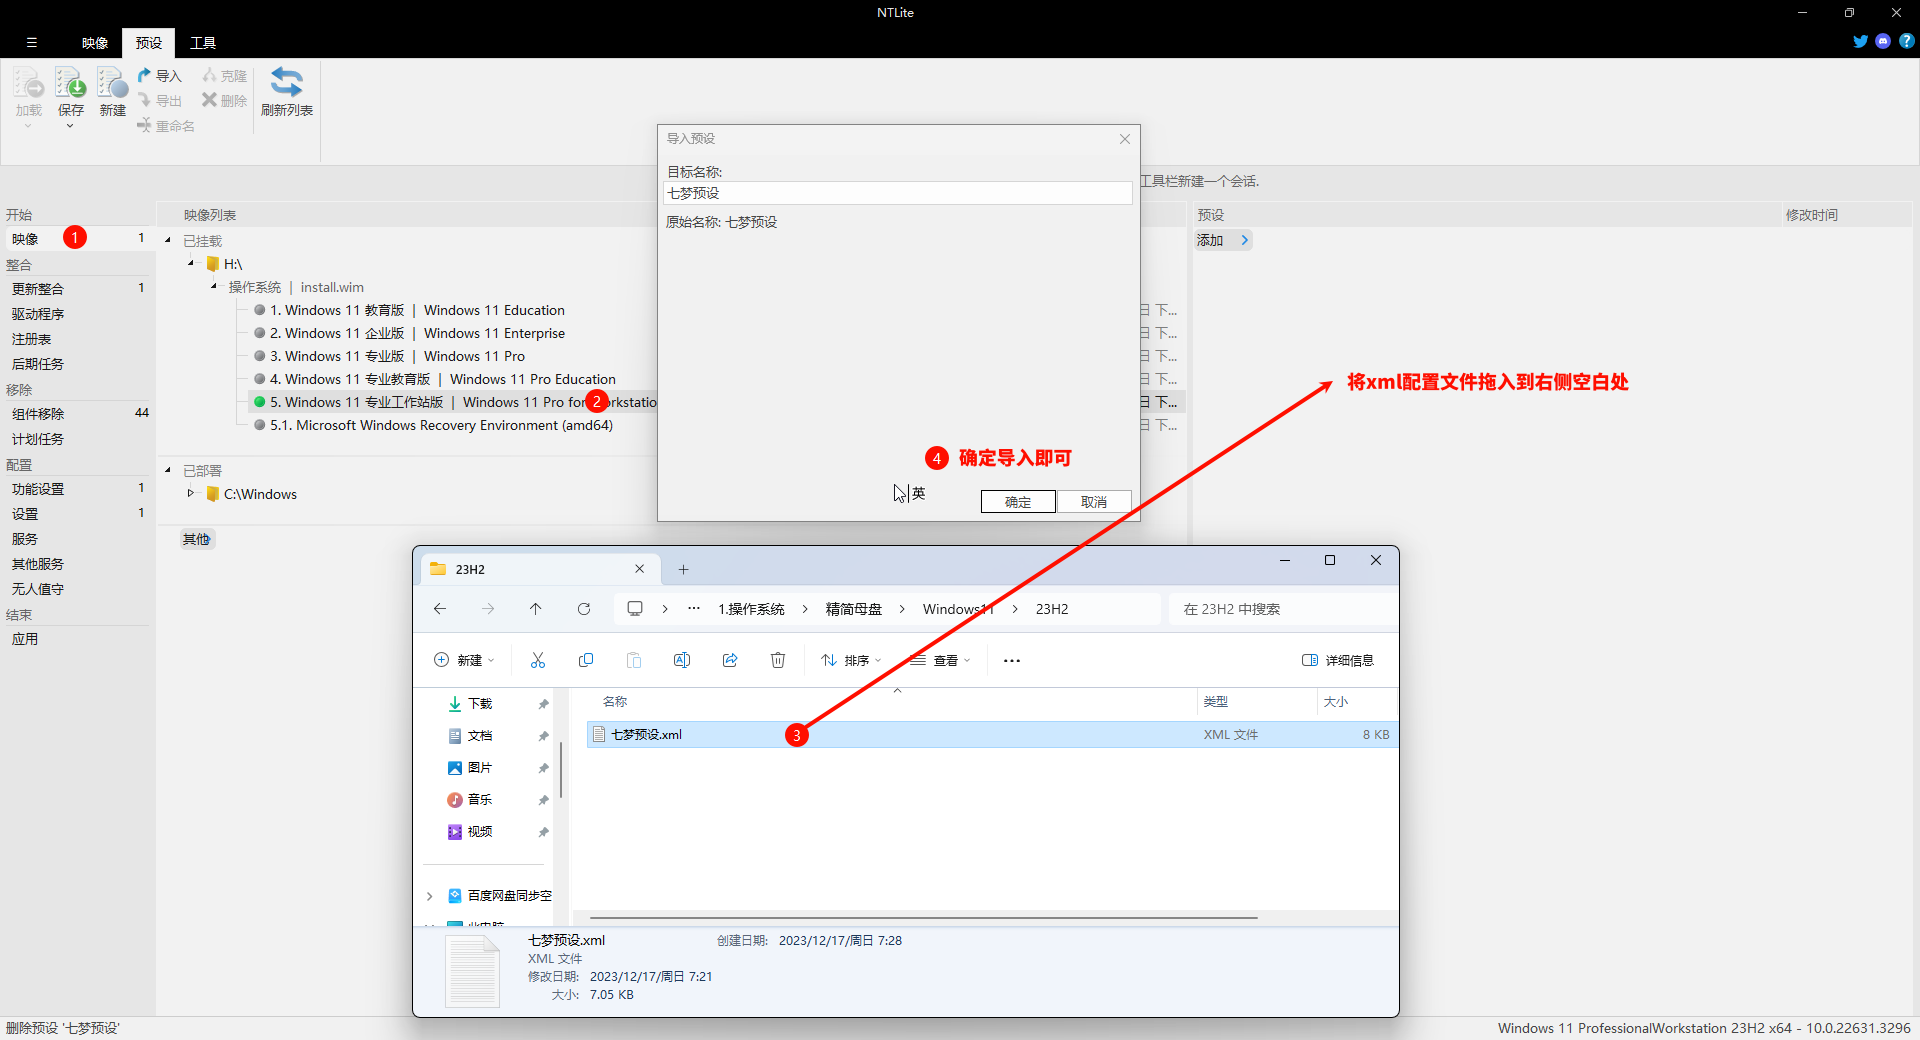Open Explorer more options ellipsis

click(1012, 660)
